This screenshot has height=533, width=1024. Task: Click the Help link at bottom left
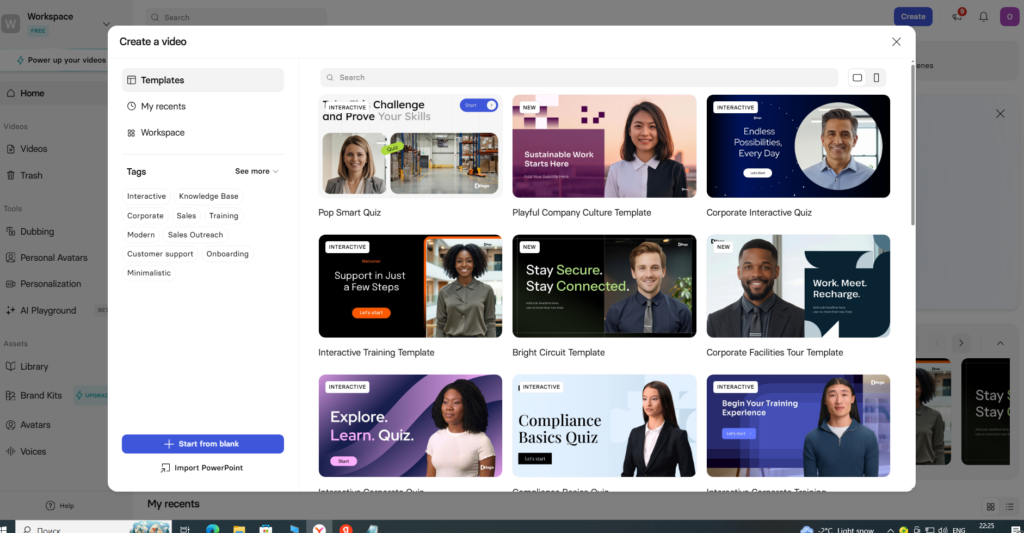click(x=59, y=506)
